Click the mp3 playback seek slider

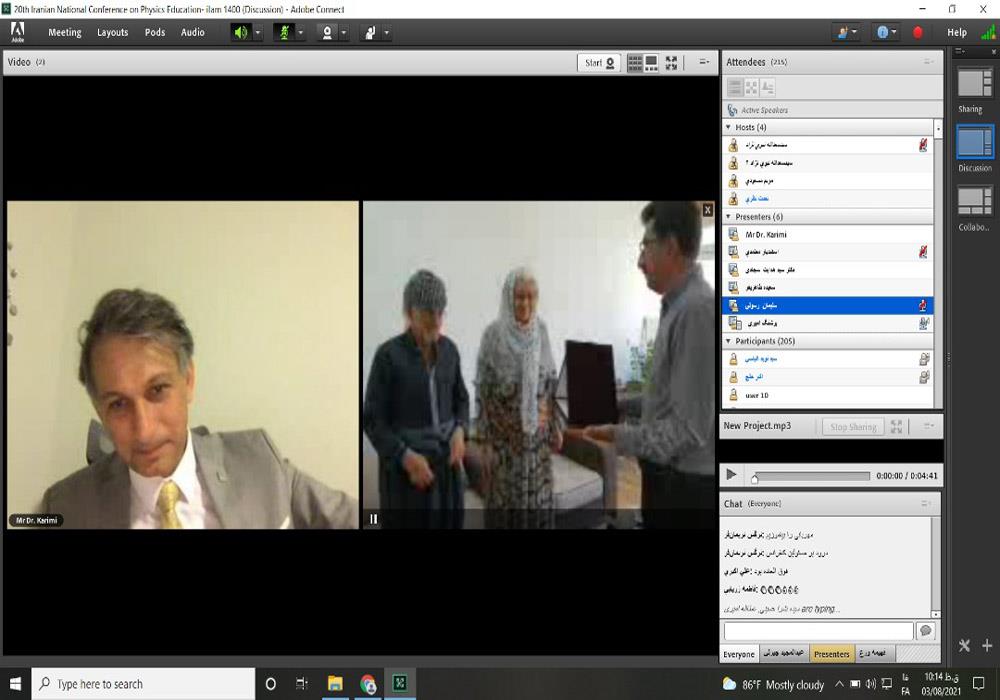[810, 476]
